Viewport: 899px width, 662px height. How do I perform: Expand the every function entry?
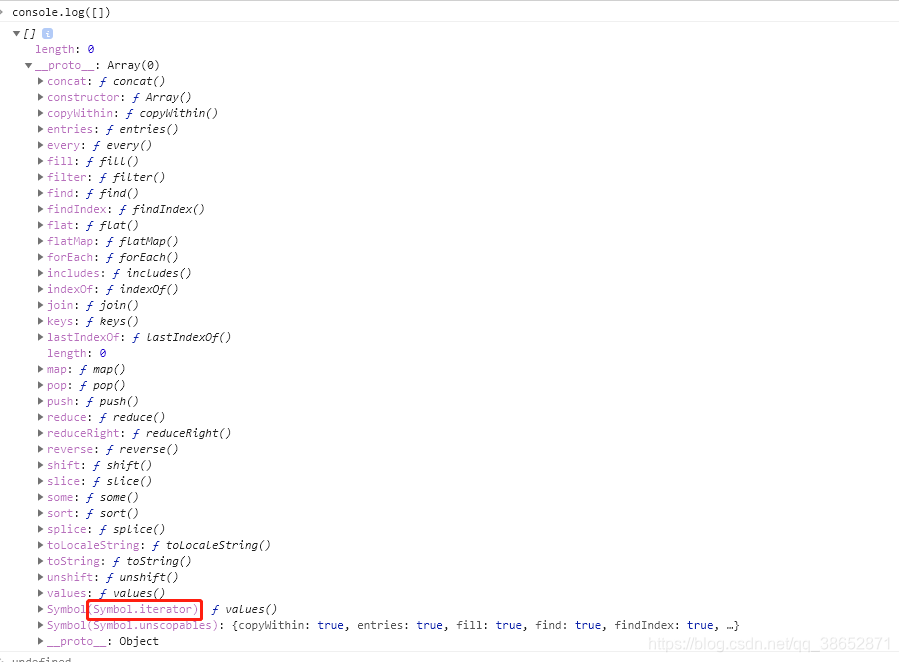(41, 146)
